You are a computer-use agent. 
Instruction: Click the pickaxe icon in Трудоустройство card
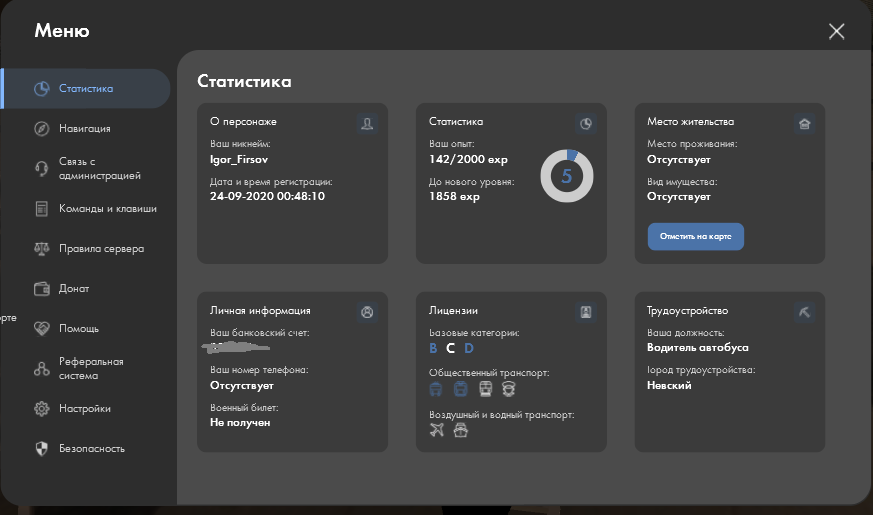[804, 312]
